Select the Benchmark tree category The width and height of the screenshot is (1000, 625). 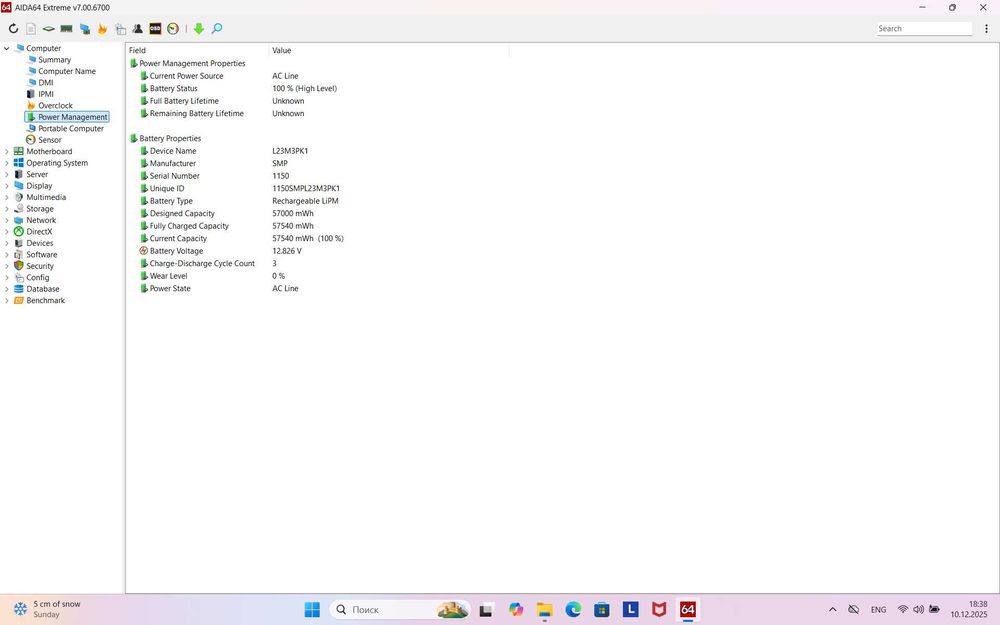click(45, 301)
